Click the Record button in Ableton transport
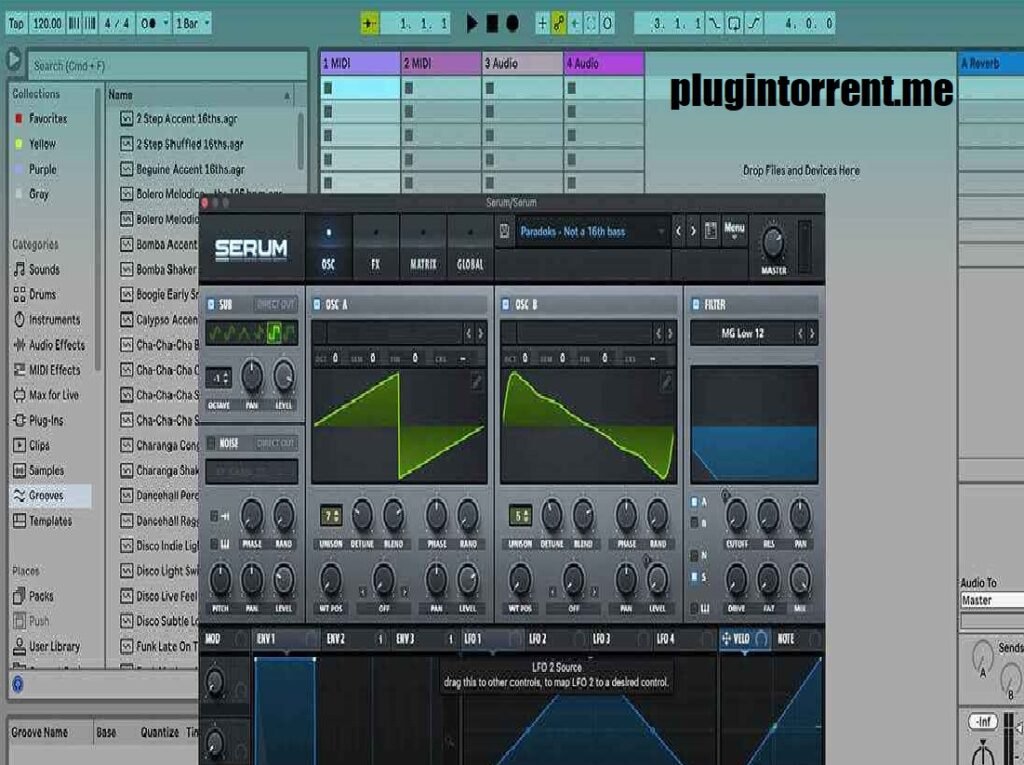 tap(513, 24)
